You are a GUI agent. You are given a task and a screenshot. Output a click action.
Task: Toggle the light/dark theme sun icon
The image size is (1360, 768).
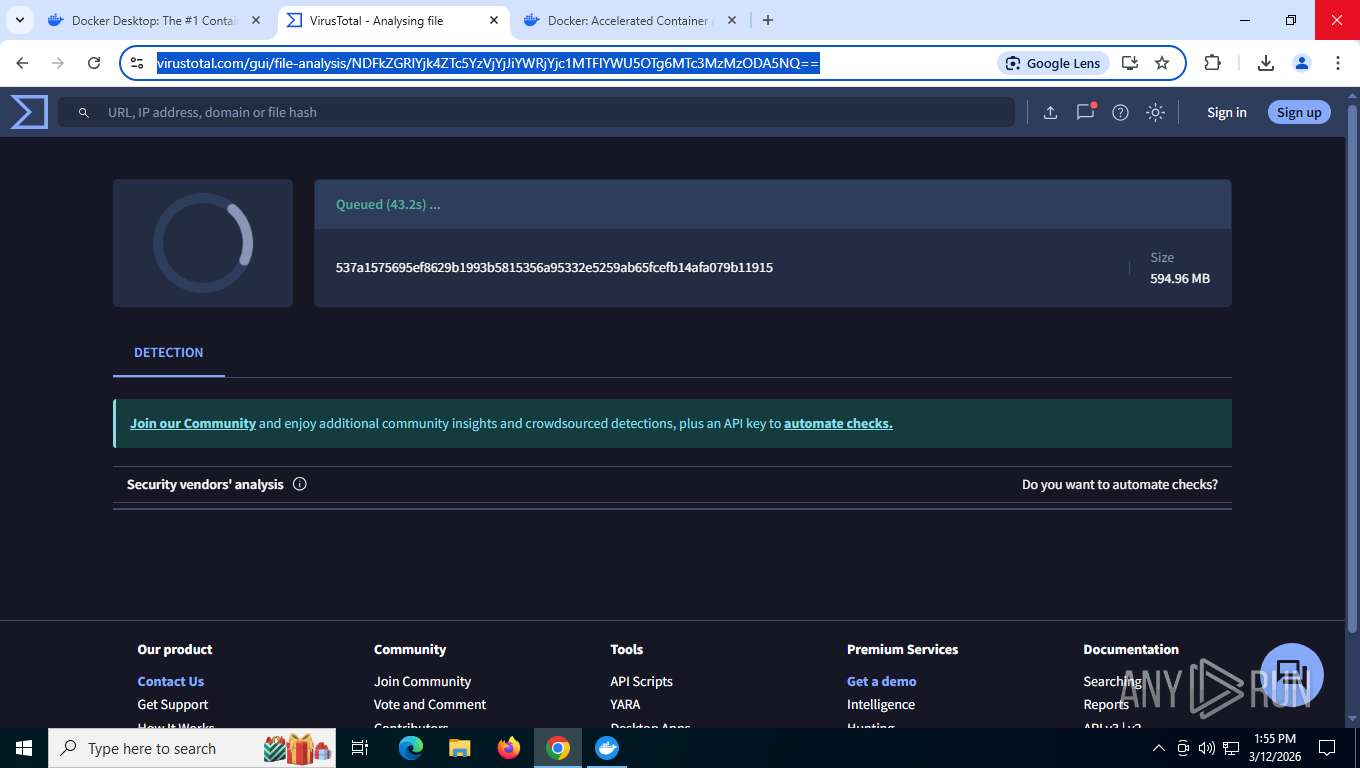coord(1155,112)
